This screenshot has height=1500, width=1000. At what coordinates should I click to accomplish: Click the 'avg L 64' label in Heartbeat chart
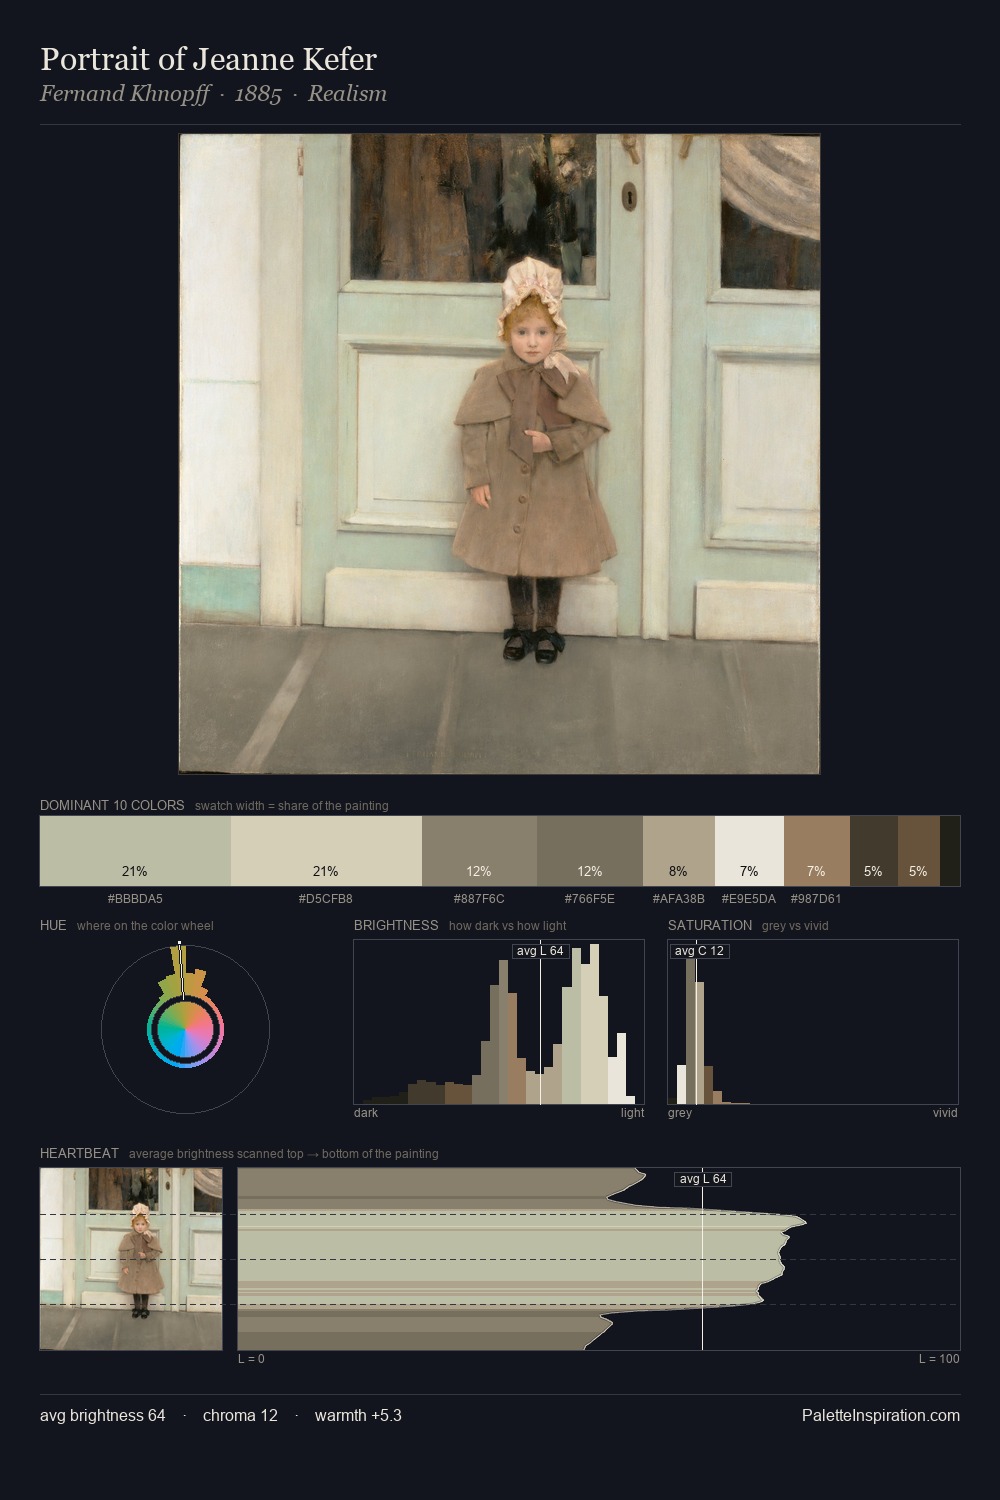(x=703, y=1179)
